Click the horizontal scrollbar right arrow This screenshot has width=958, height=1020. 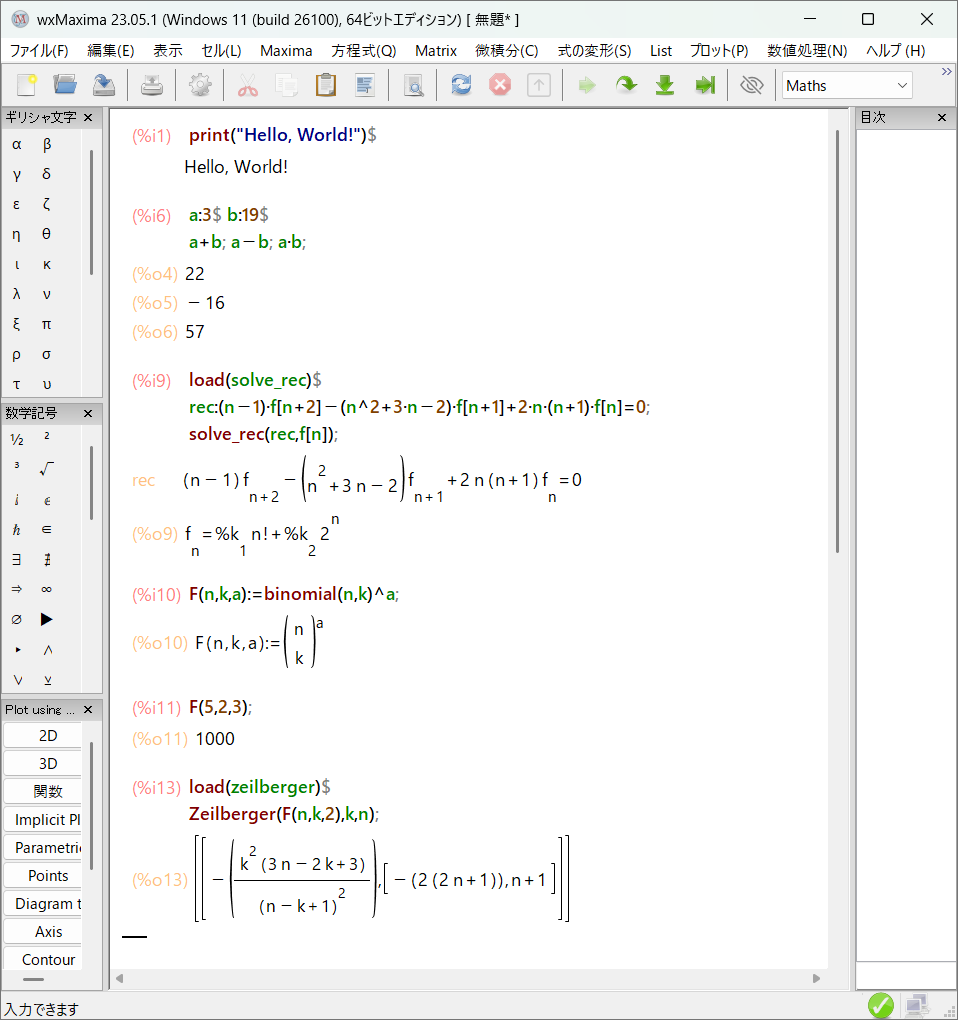(816, 978)
